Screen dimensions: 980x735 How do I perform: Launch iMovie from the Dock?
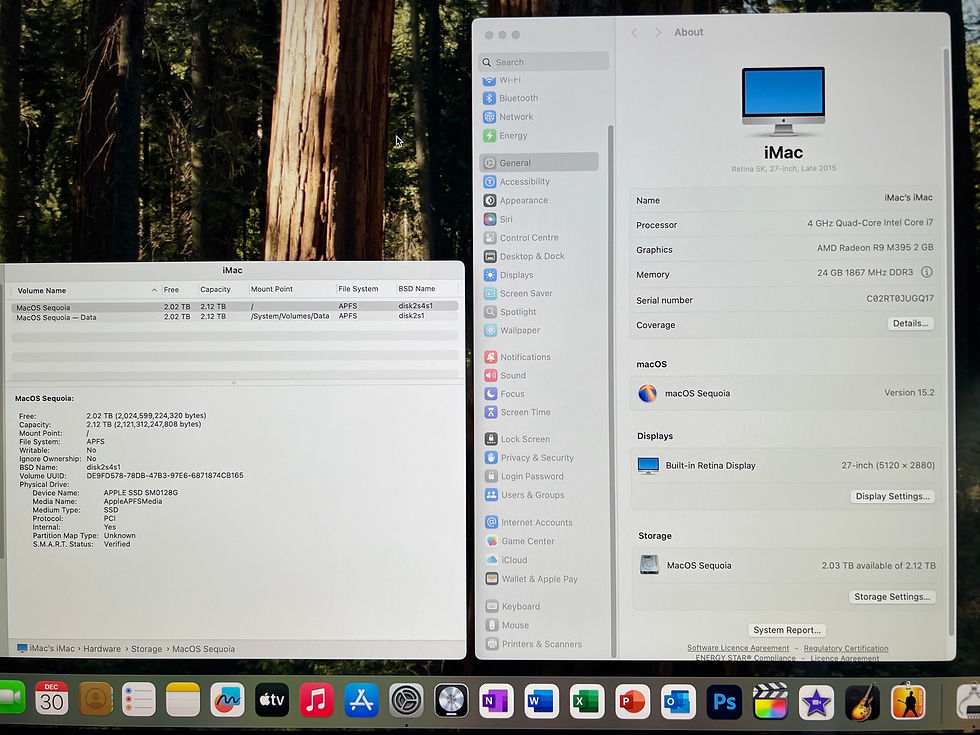click(x=816, y=702)
